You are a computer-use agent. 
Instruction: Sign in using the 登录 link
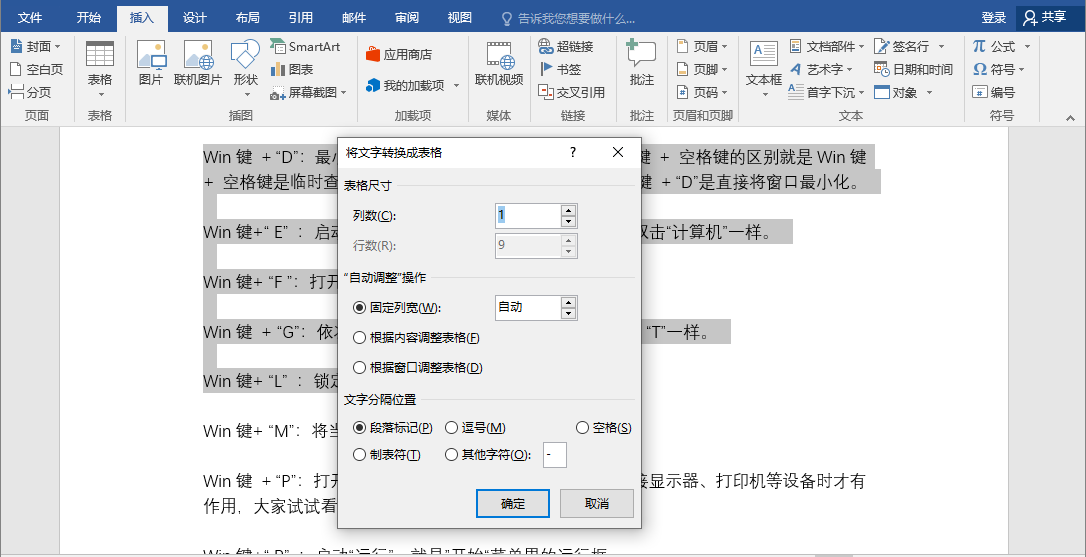[x=994, y=18]
